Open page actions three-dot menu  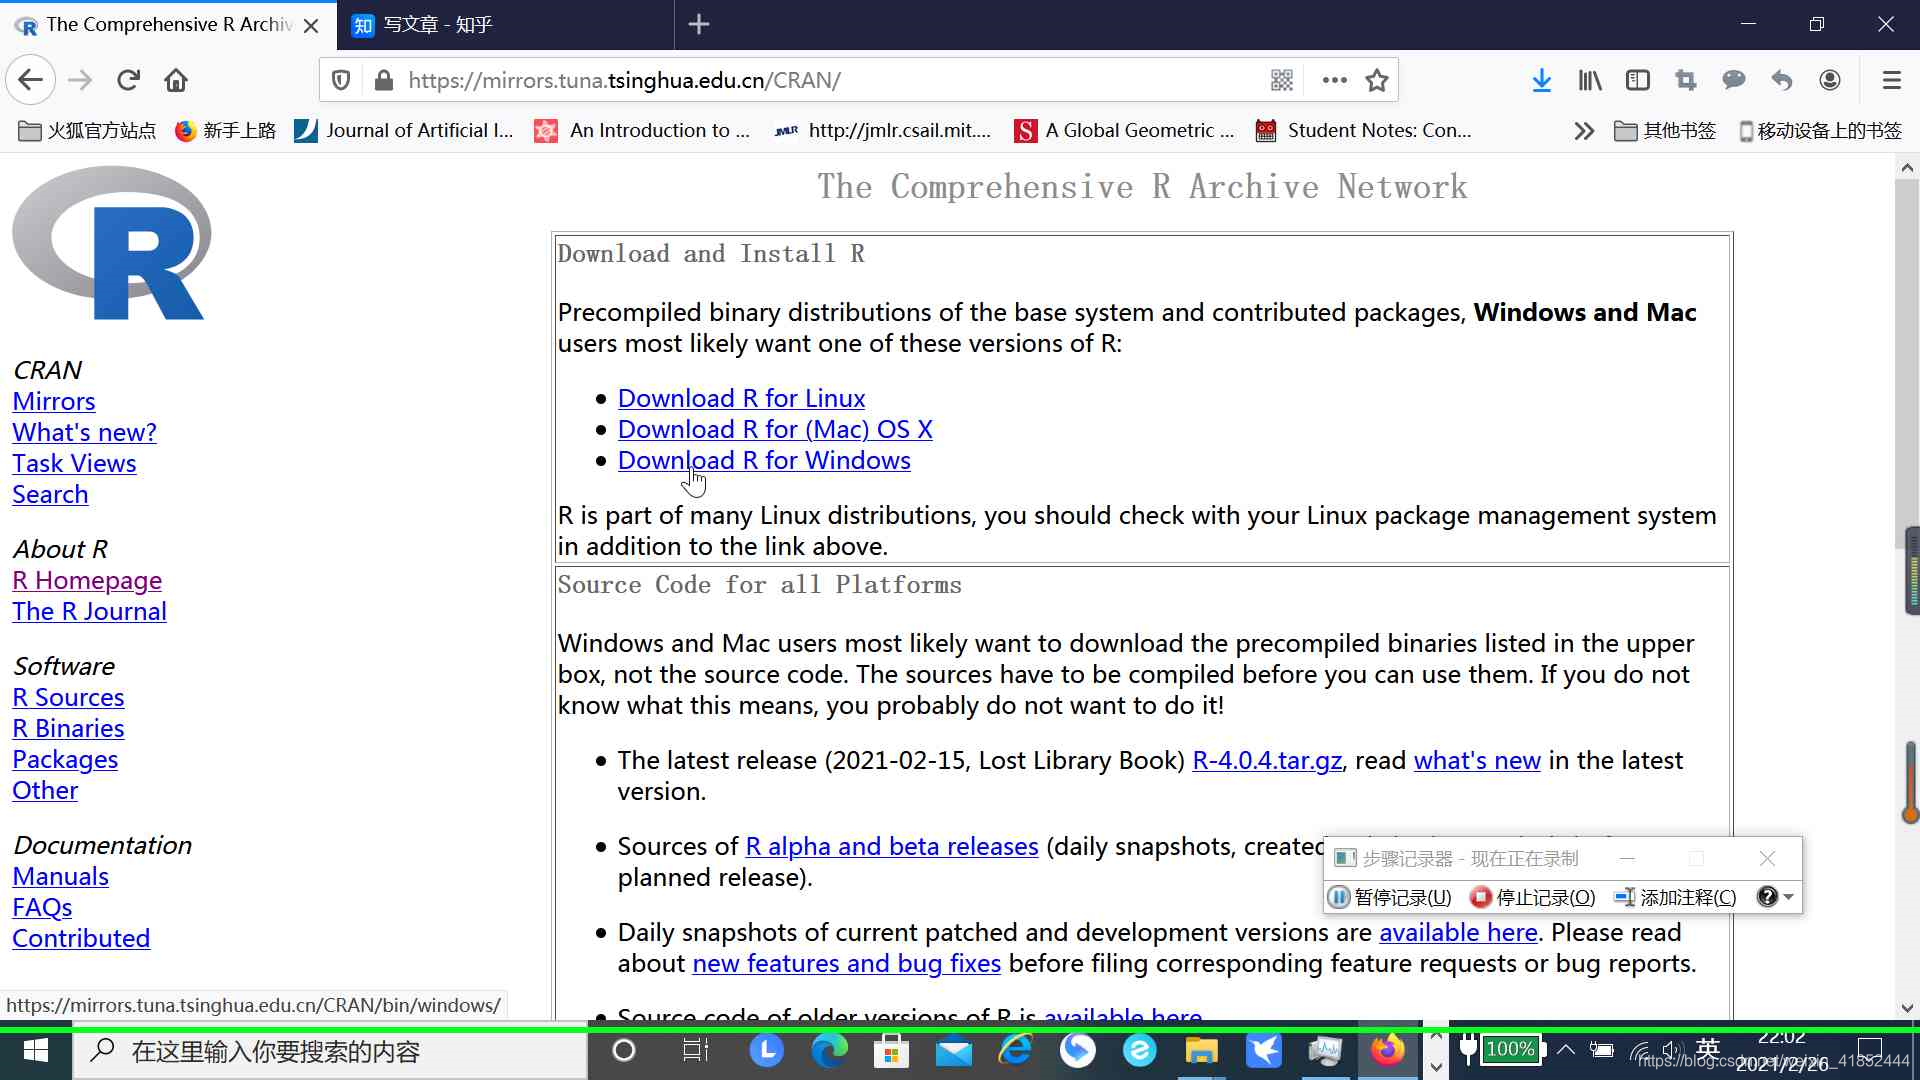pos(1334,80)
